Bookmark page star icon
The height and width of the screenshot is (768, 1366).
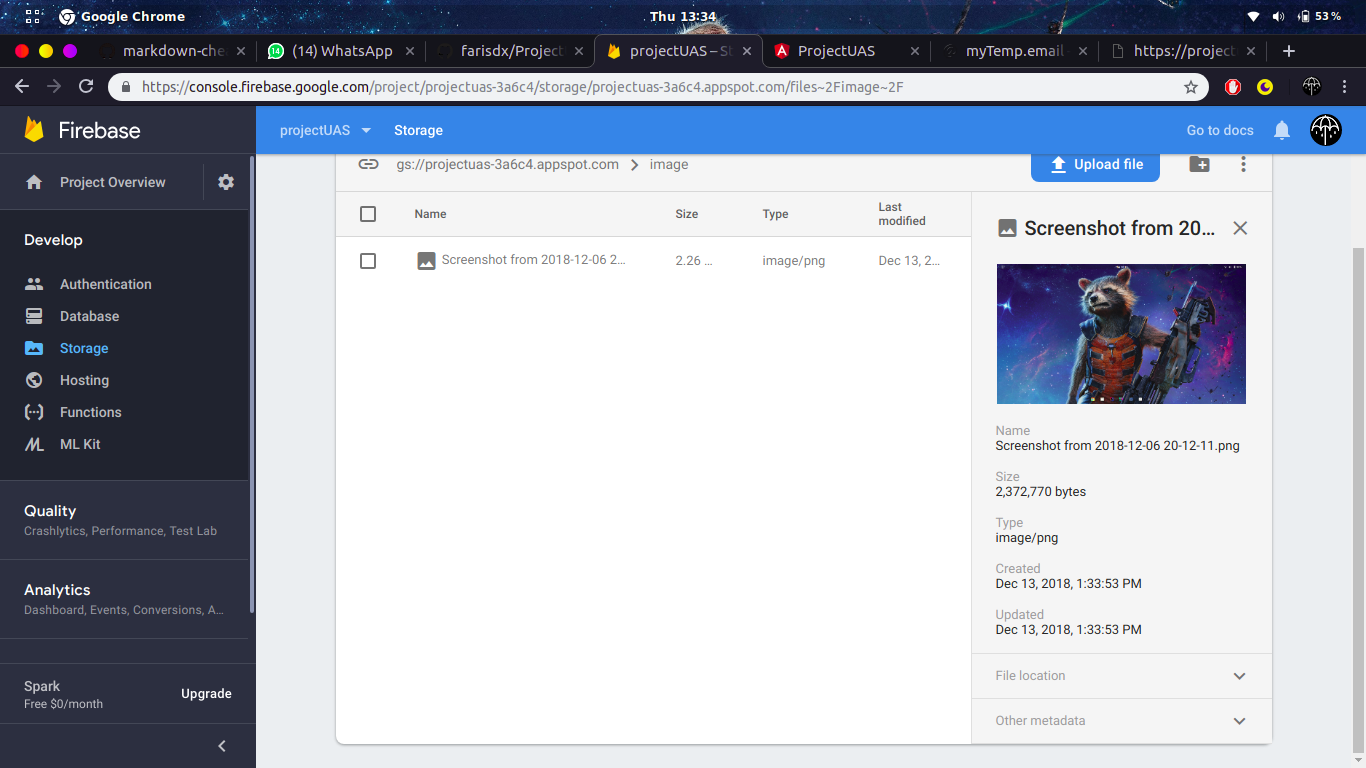pos(1190,87)
